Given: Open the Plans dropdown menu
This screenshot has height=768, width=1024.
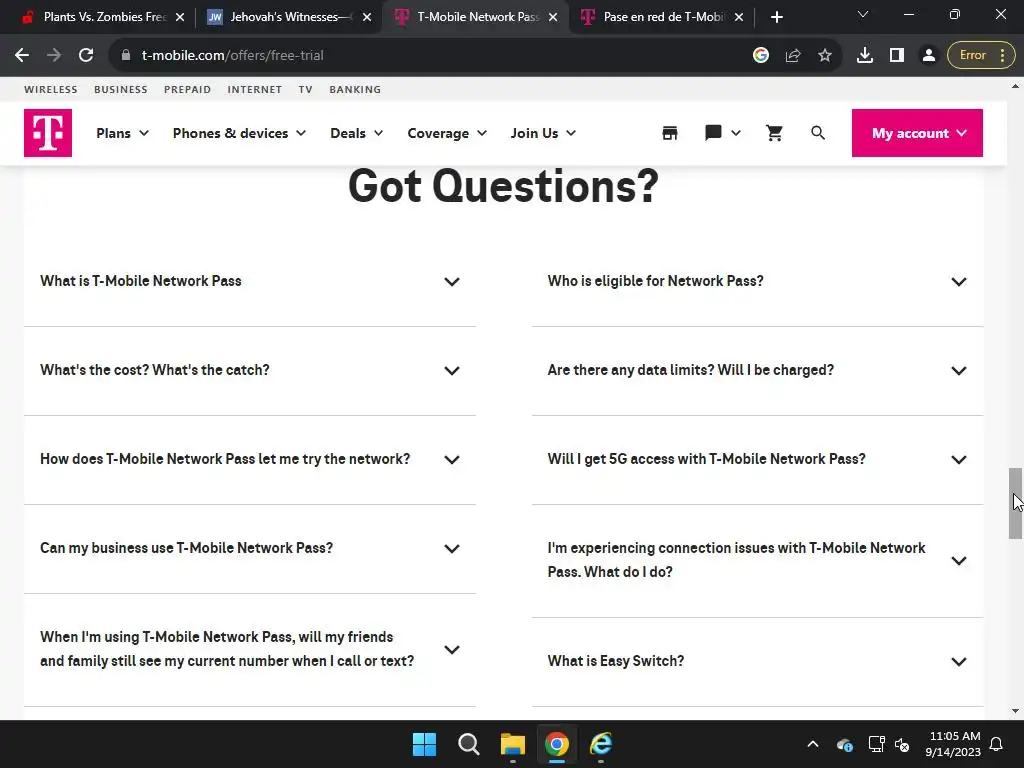Looking at the screenshot, I should pyautogui.click(x=123, y=133).
